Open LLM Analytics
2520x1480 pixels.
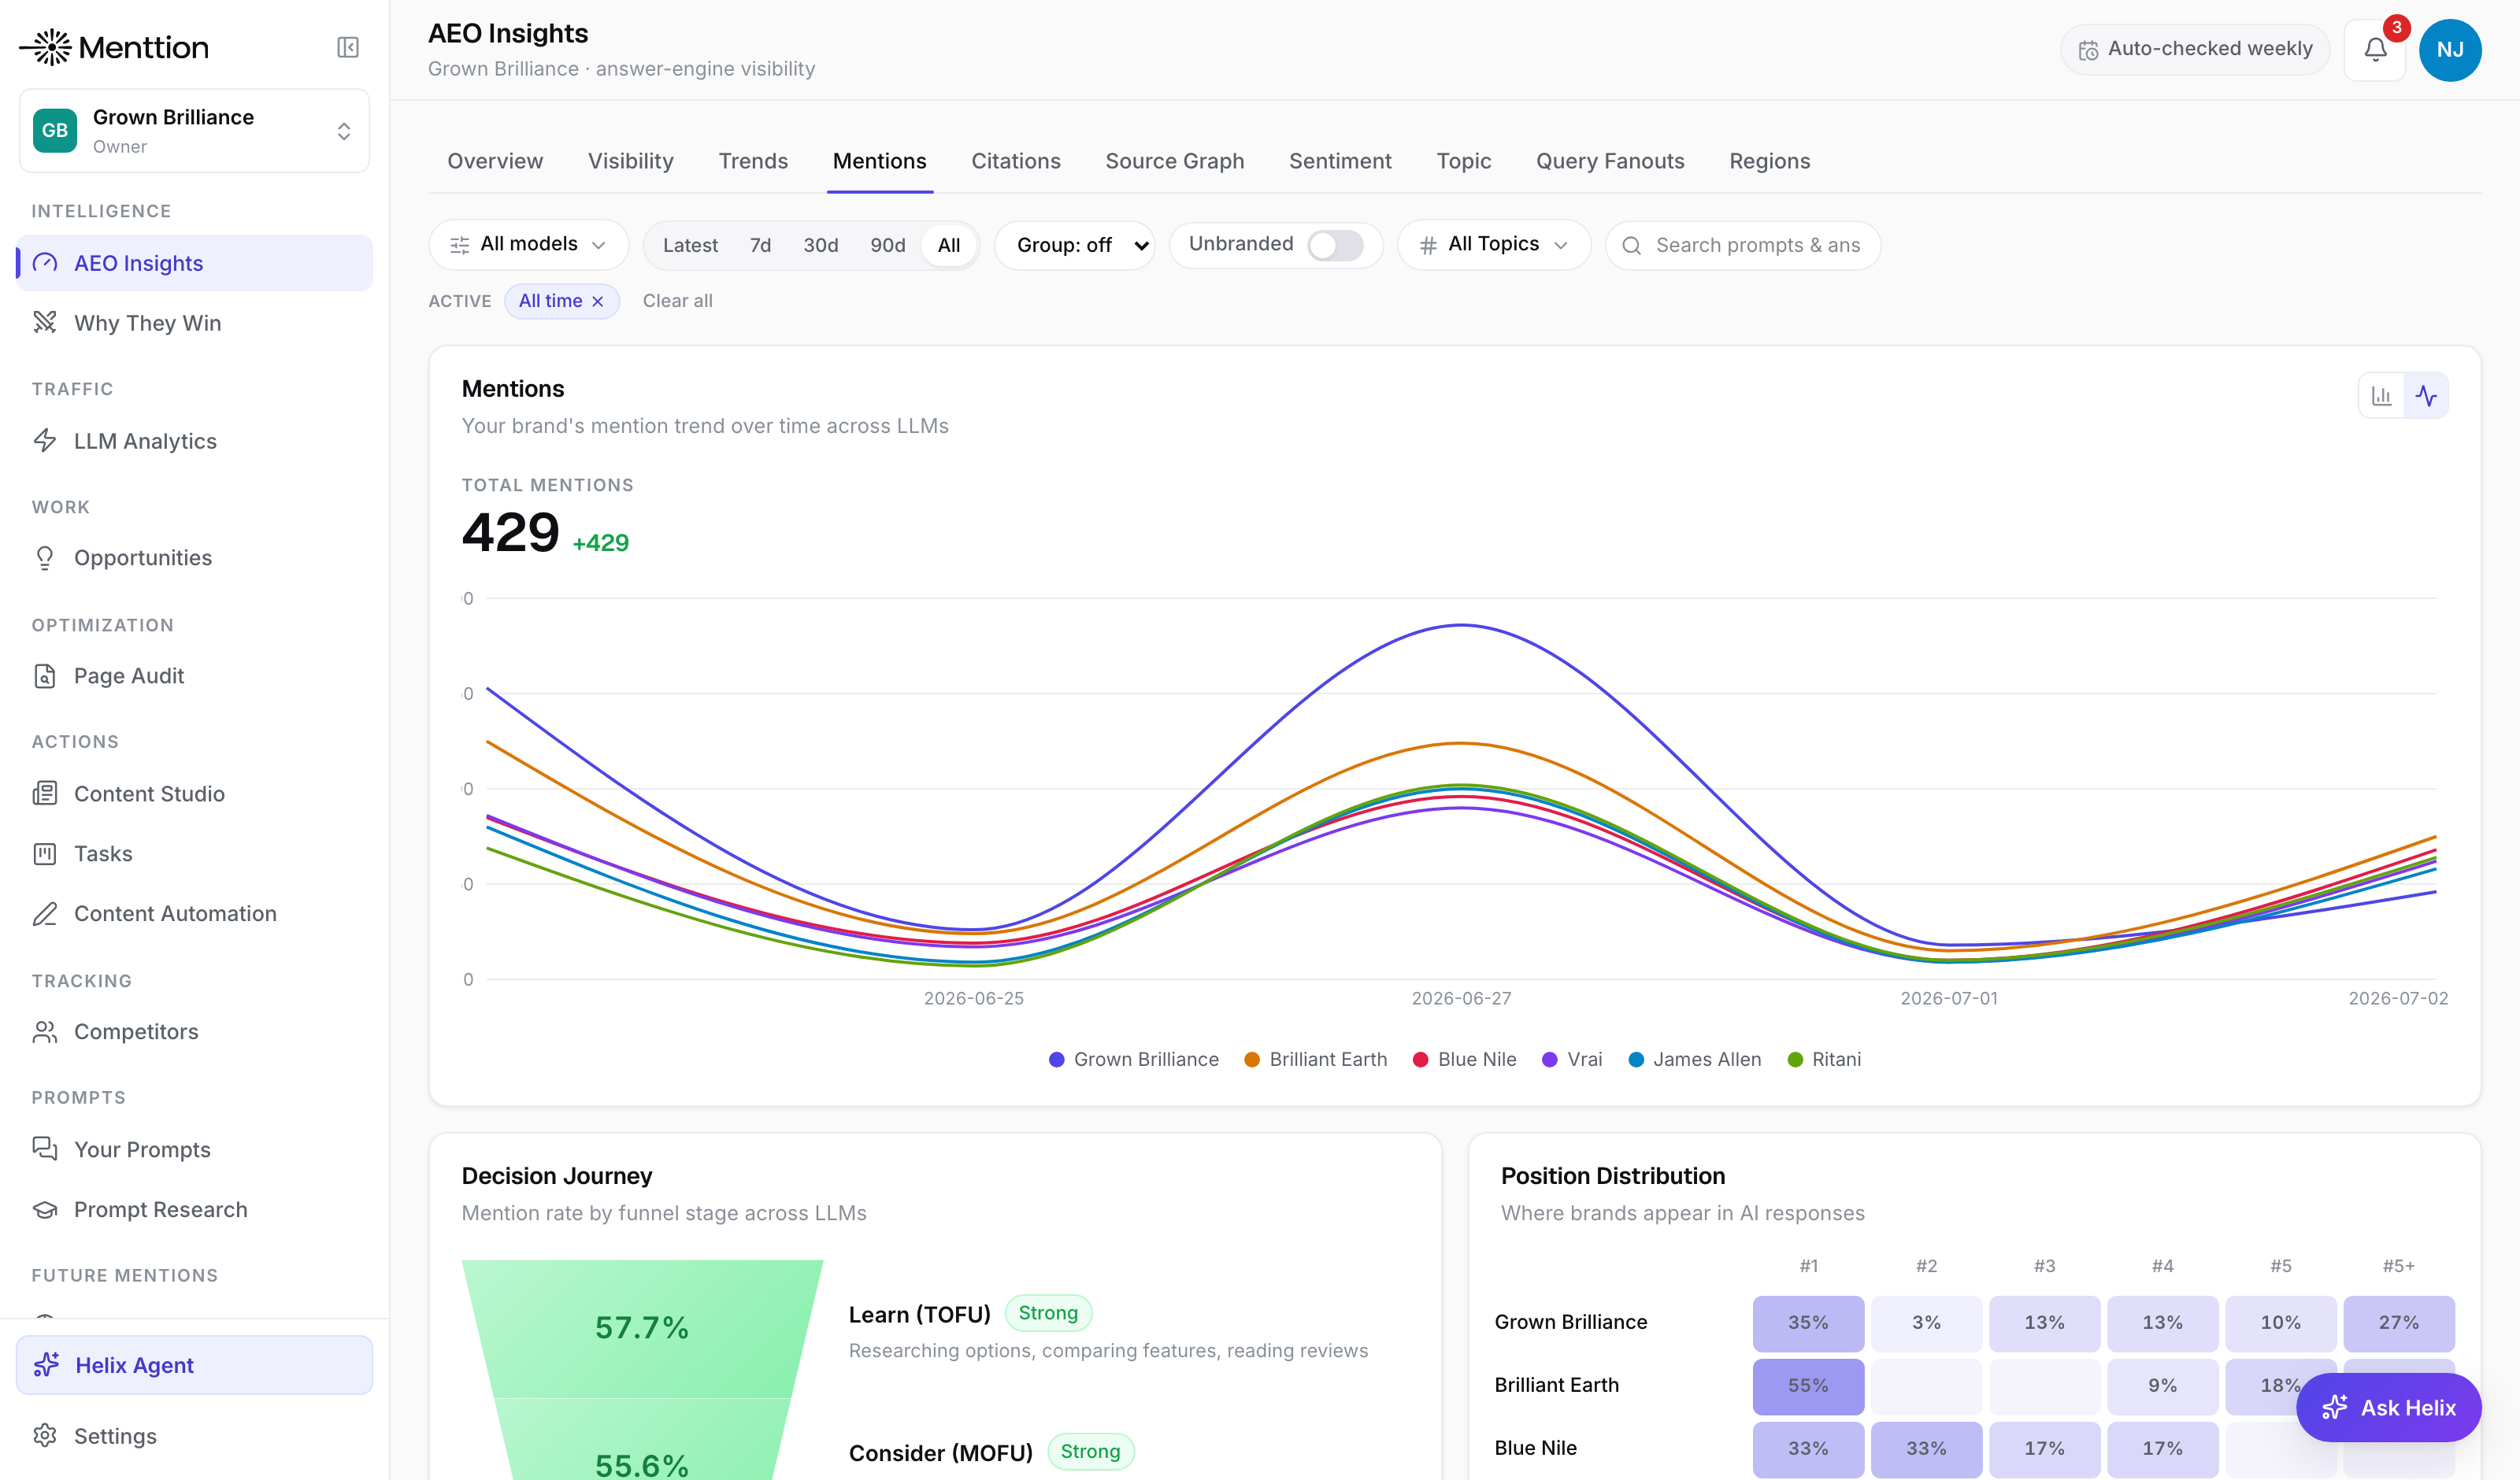tap(195, 441)
